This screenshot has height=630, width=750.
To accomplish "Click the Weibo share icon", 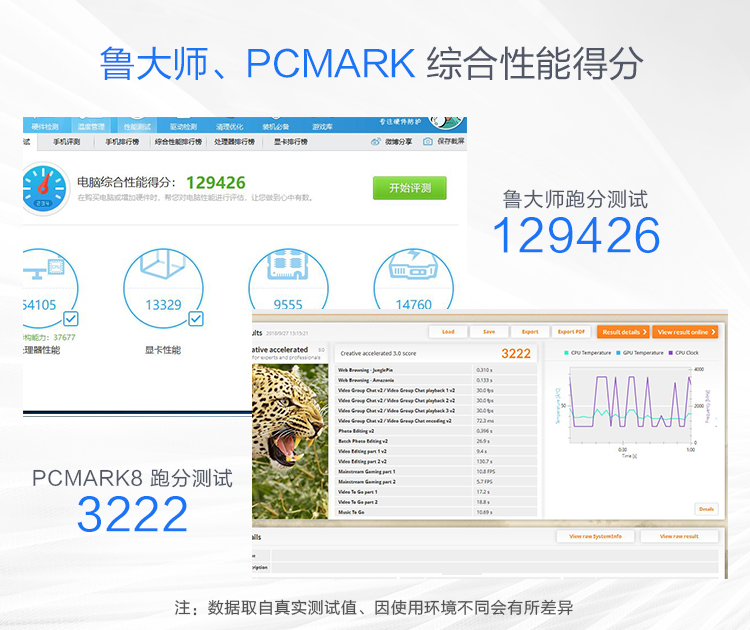I will click(375, 142).
